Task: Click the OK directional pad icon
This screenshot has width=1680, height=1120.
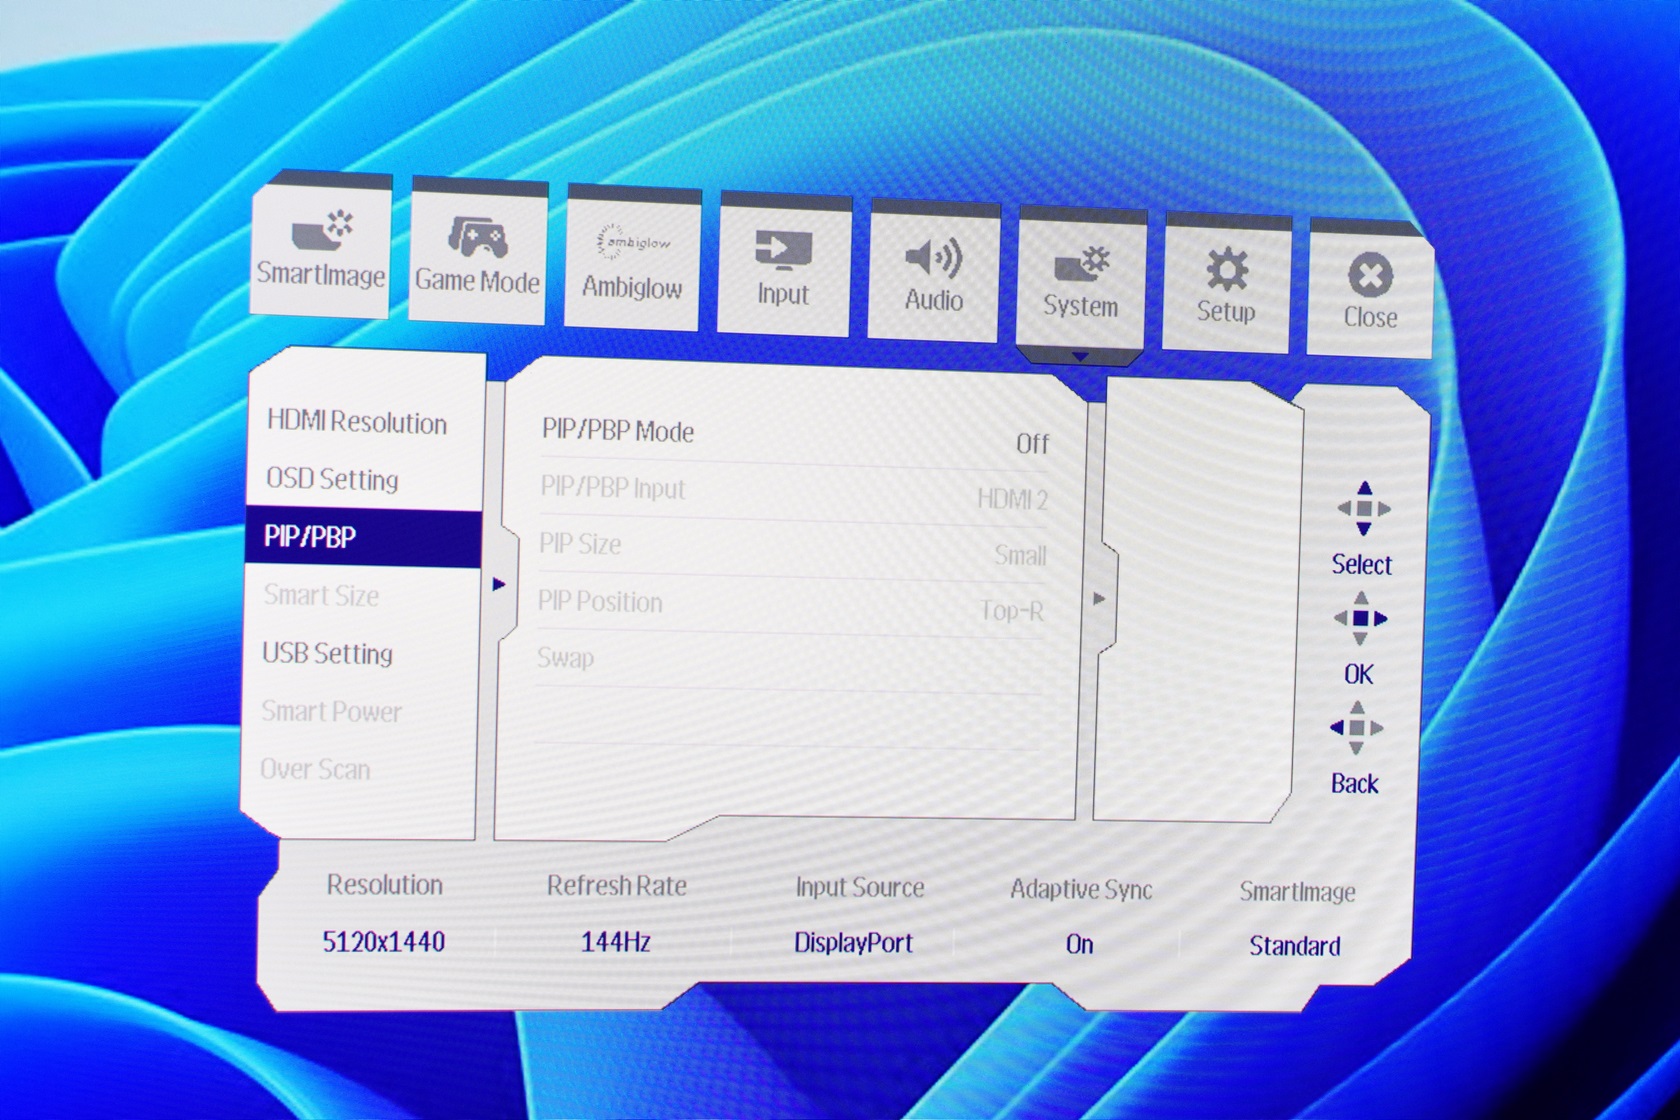Action: tap(1360, 619)
